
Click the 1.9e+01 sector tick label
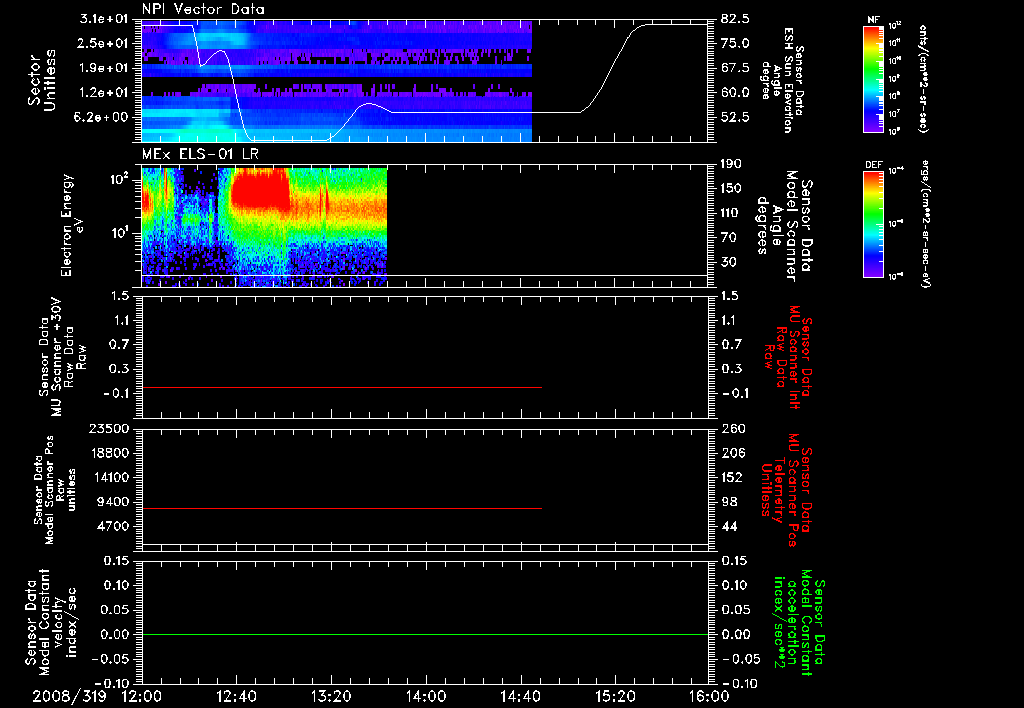coord(104,68)
